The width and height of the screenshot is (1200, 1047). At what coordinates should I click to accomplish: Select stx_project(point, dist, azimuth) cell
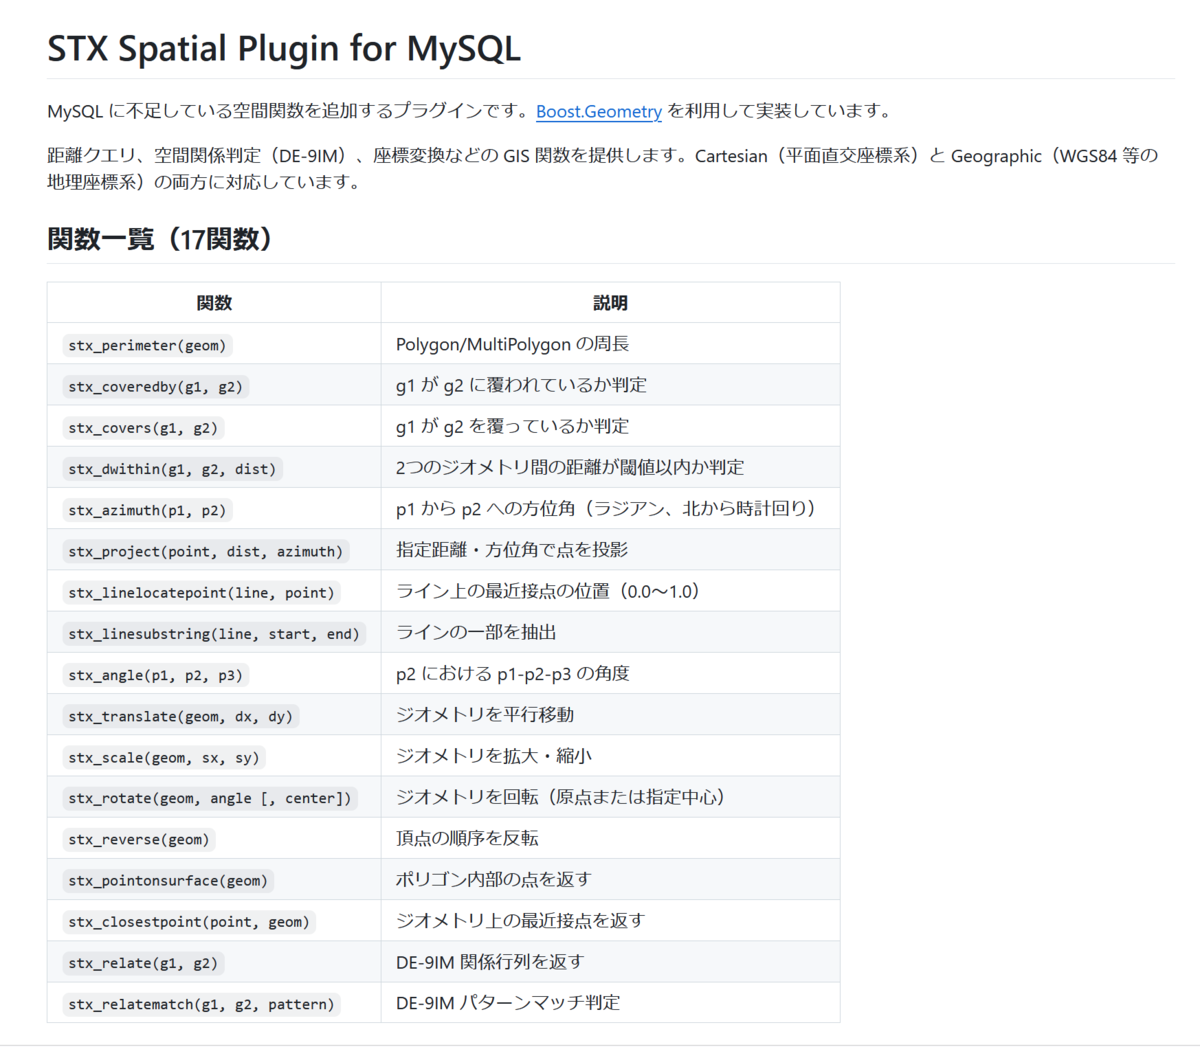206,551
